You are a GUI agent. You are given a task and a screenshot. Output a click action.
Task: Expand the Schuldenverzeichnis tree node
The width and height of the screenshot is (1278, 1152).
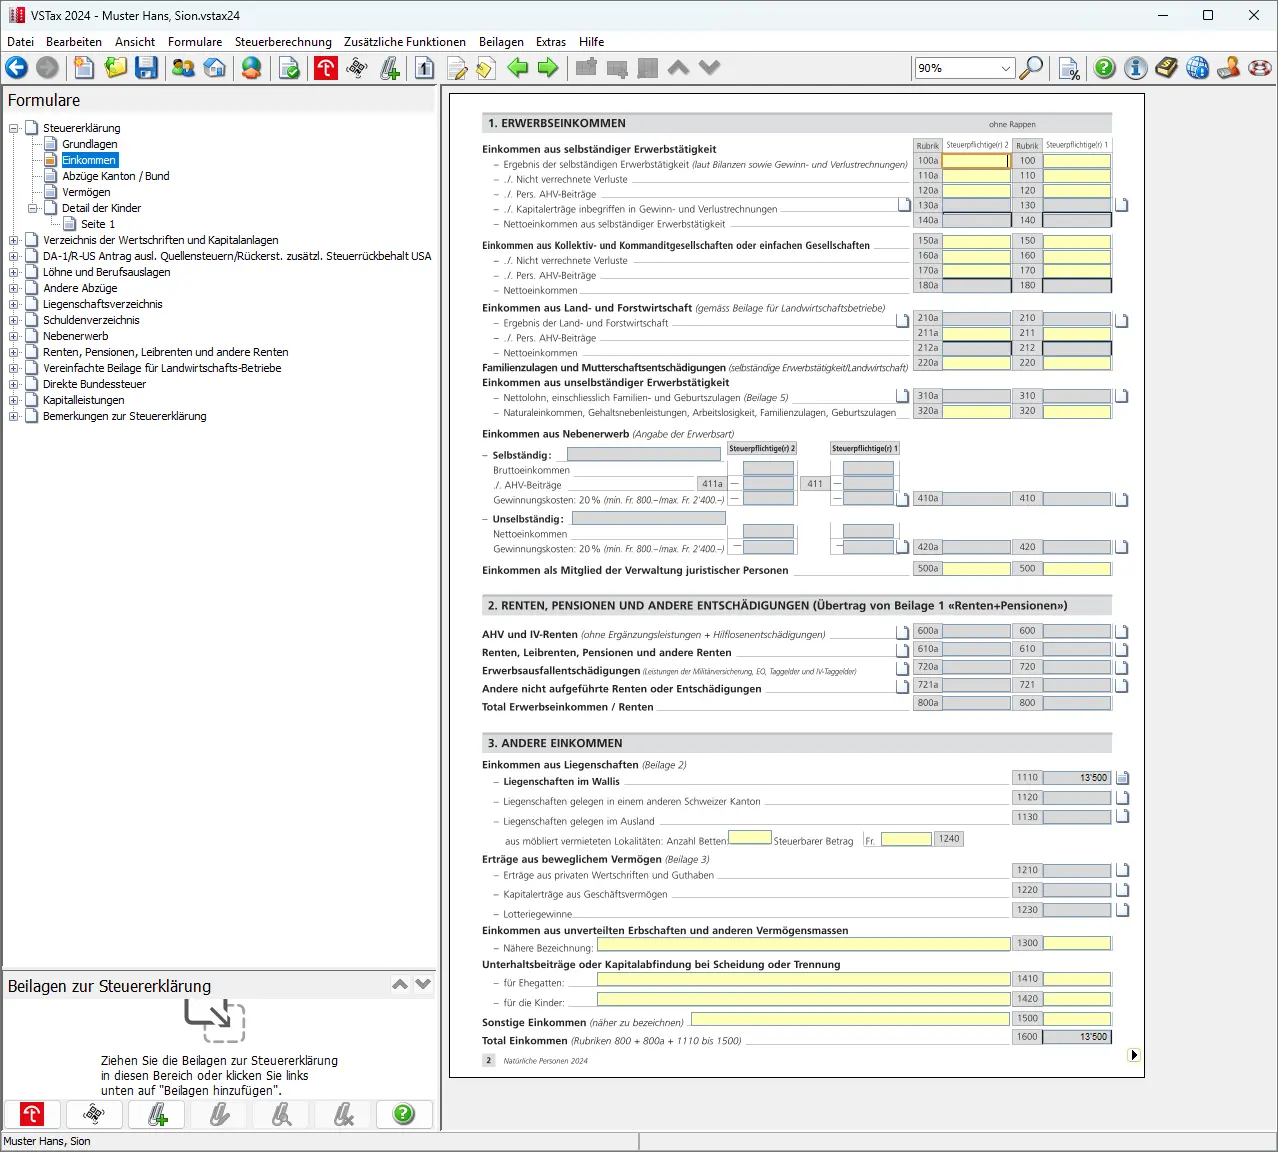coord(14,320)
